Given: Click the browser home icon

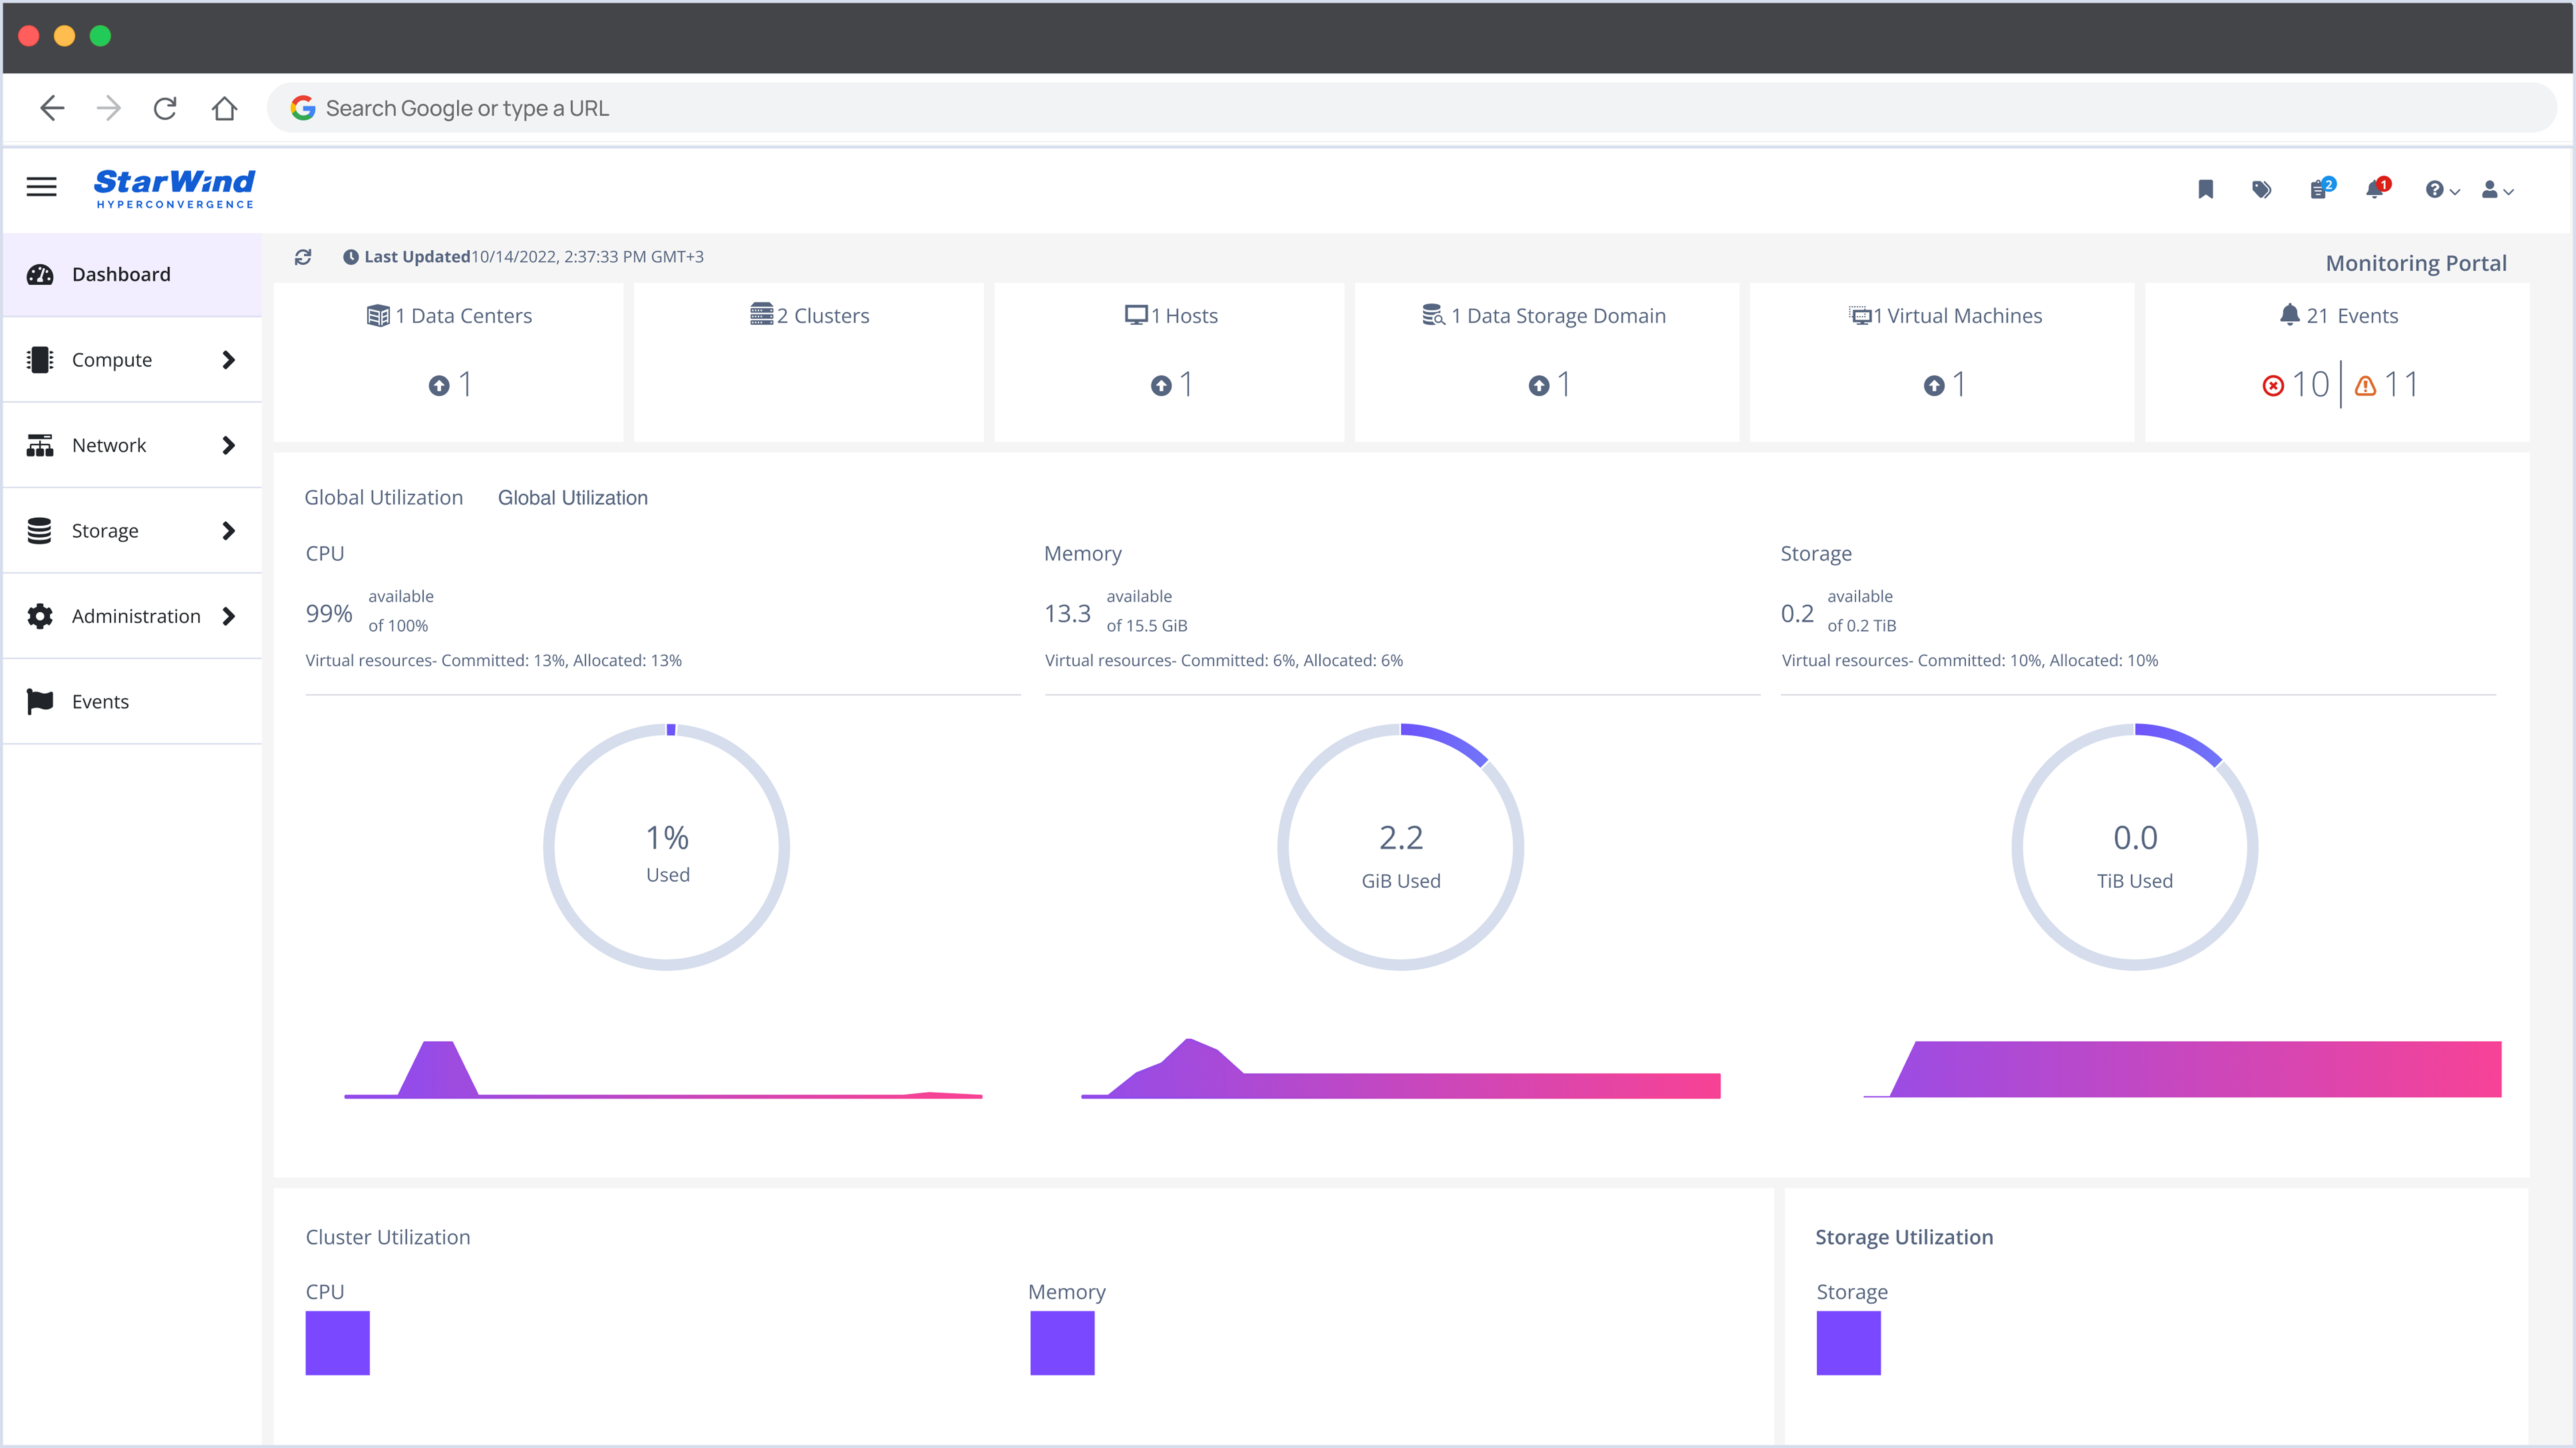Looking at the screenshot, I should (224, 108).
